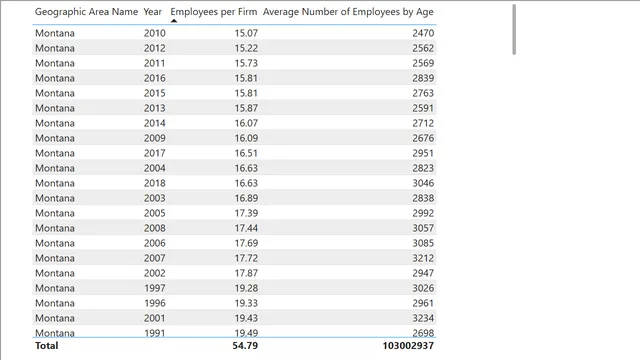Screen dimensions: 640x360
Task: Click the average employees value 3212
Action: [x=423, y=258]
